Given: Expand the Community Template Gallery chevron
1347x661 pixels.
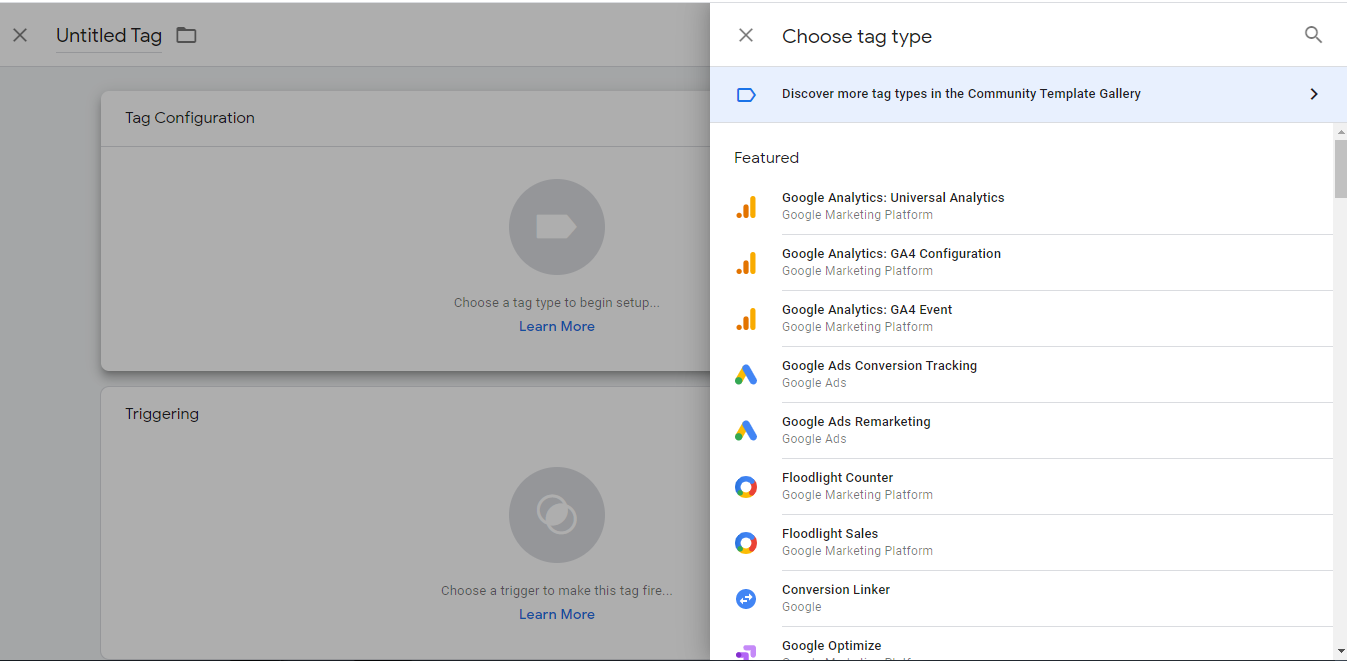Looking at the screenshot, I should pyautogui.click(x=1314, y=94).
